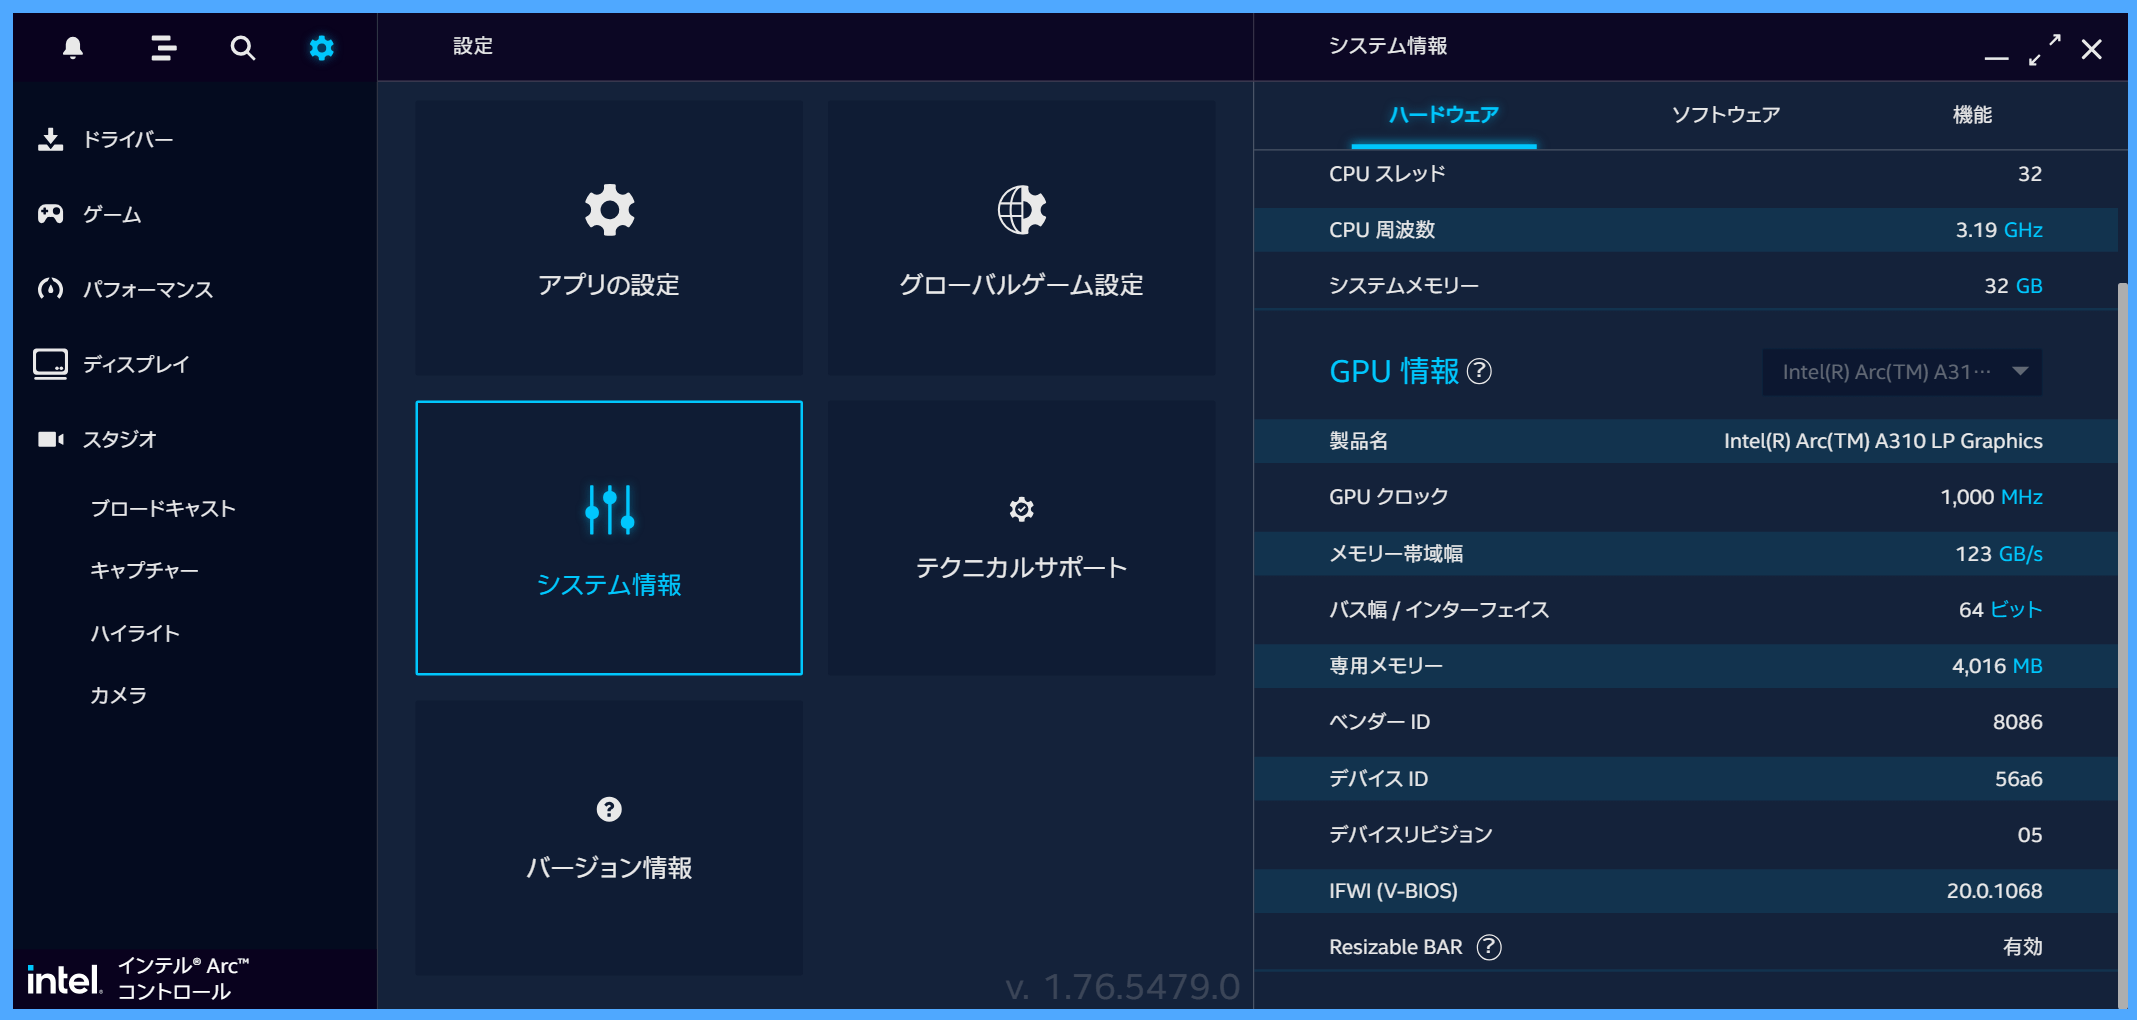Click the blue settings gear icon
Screen dimensions: 2137x1020
(x=321, y=47)
